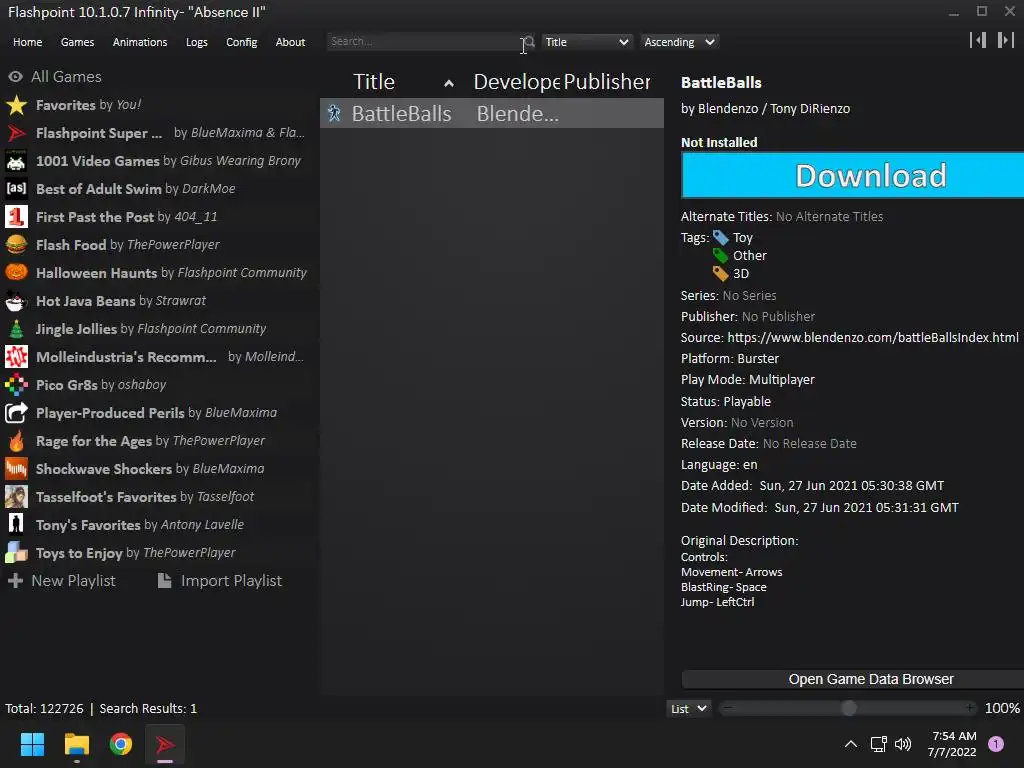Select the Flash Food burger icon

[16, 245]
